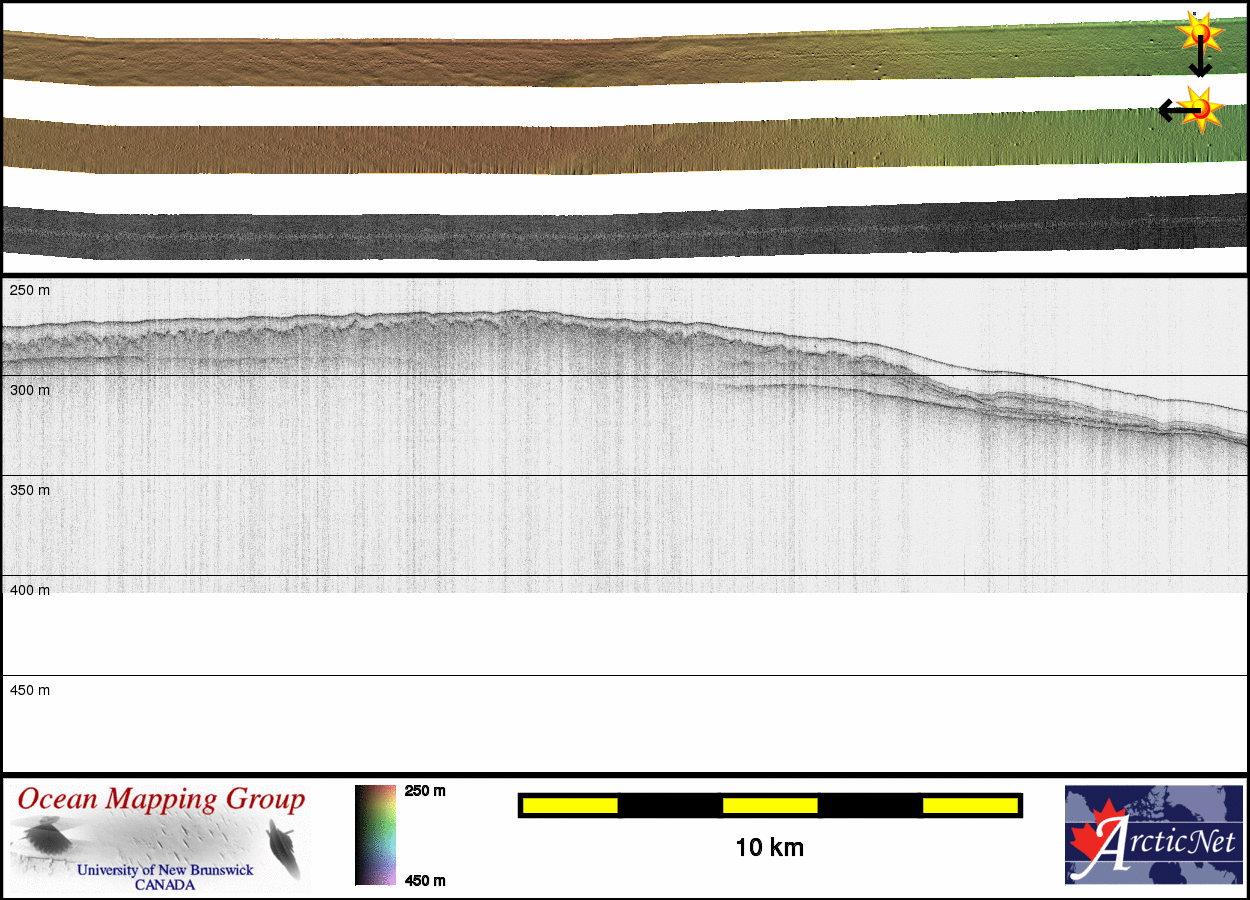Screen dimensions: 1250x900
Task: Click the 450 m color legend label
Action: (425, 880)
